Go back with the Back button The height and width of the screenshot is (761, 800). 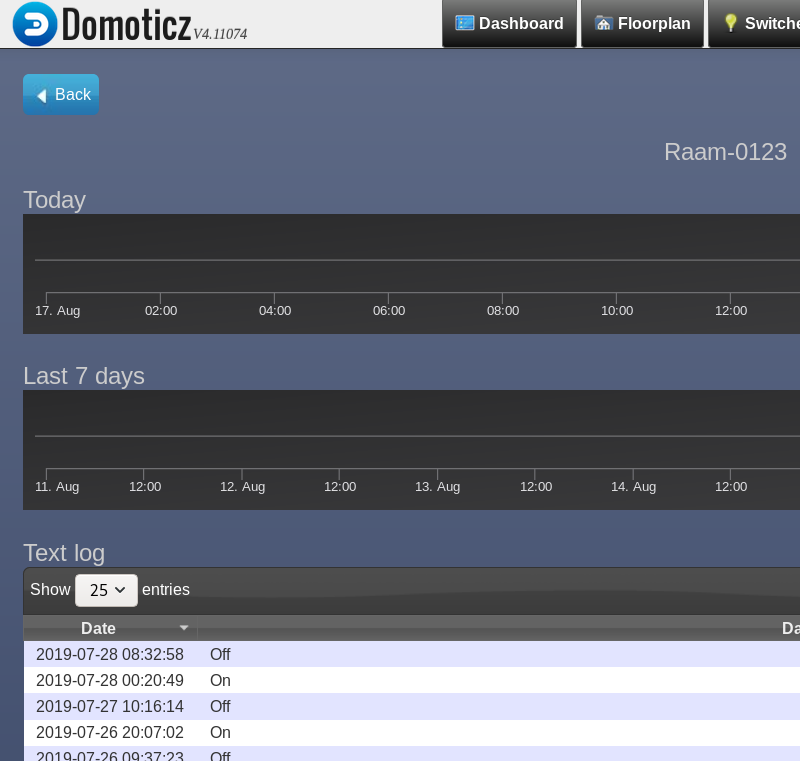coord(61,94)
